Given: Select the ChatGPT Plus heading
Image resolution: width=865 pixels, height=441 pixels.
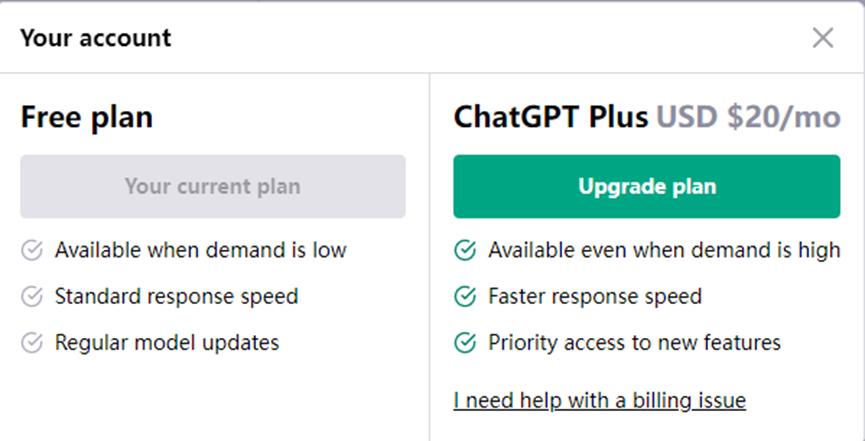Looking at the screenshot, I should click(550, 117).
